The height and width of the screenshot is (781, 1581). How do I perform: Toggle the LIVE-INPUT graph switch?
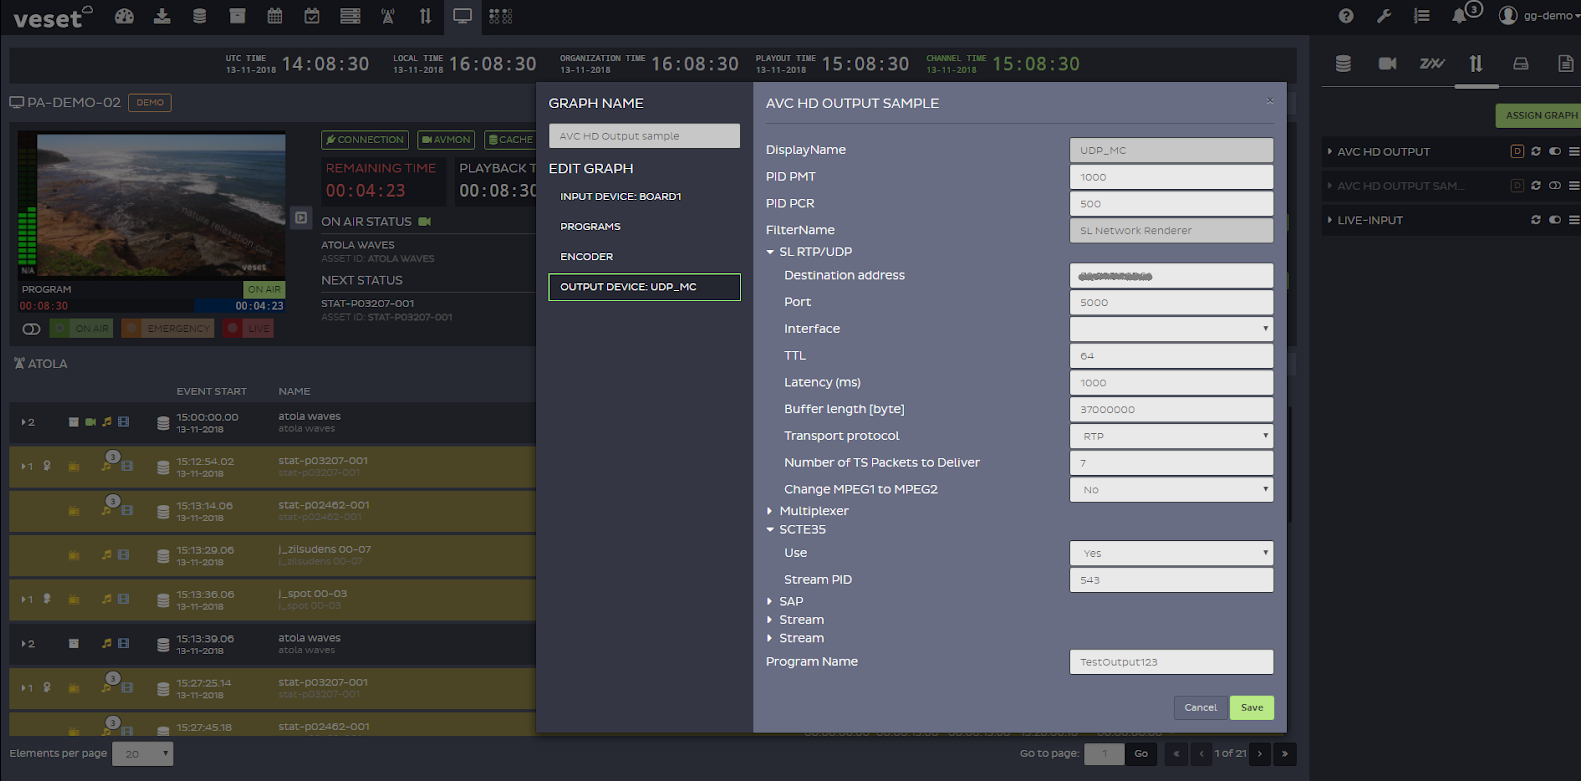(1555, 220)
